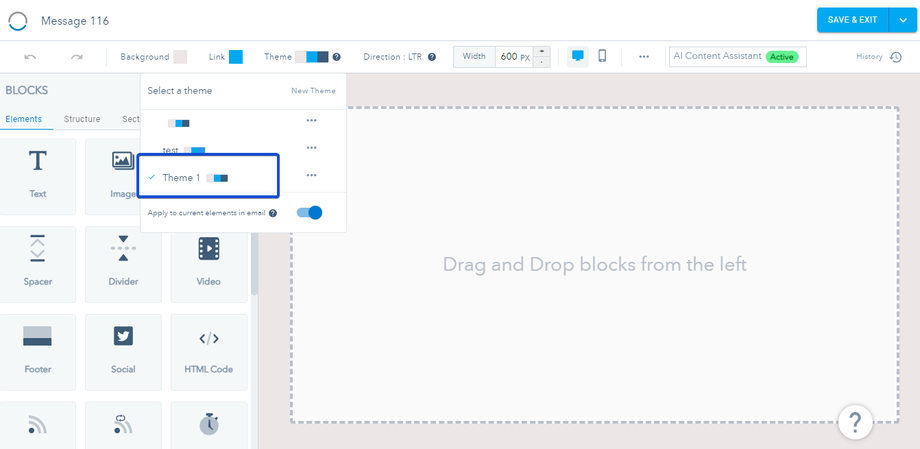
Task: Open options for the test theme
Action: click(x=312, y=147)
